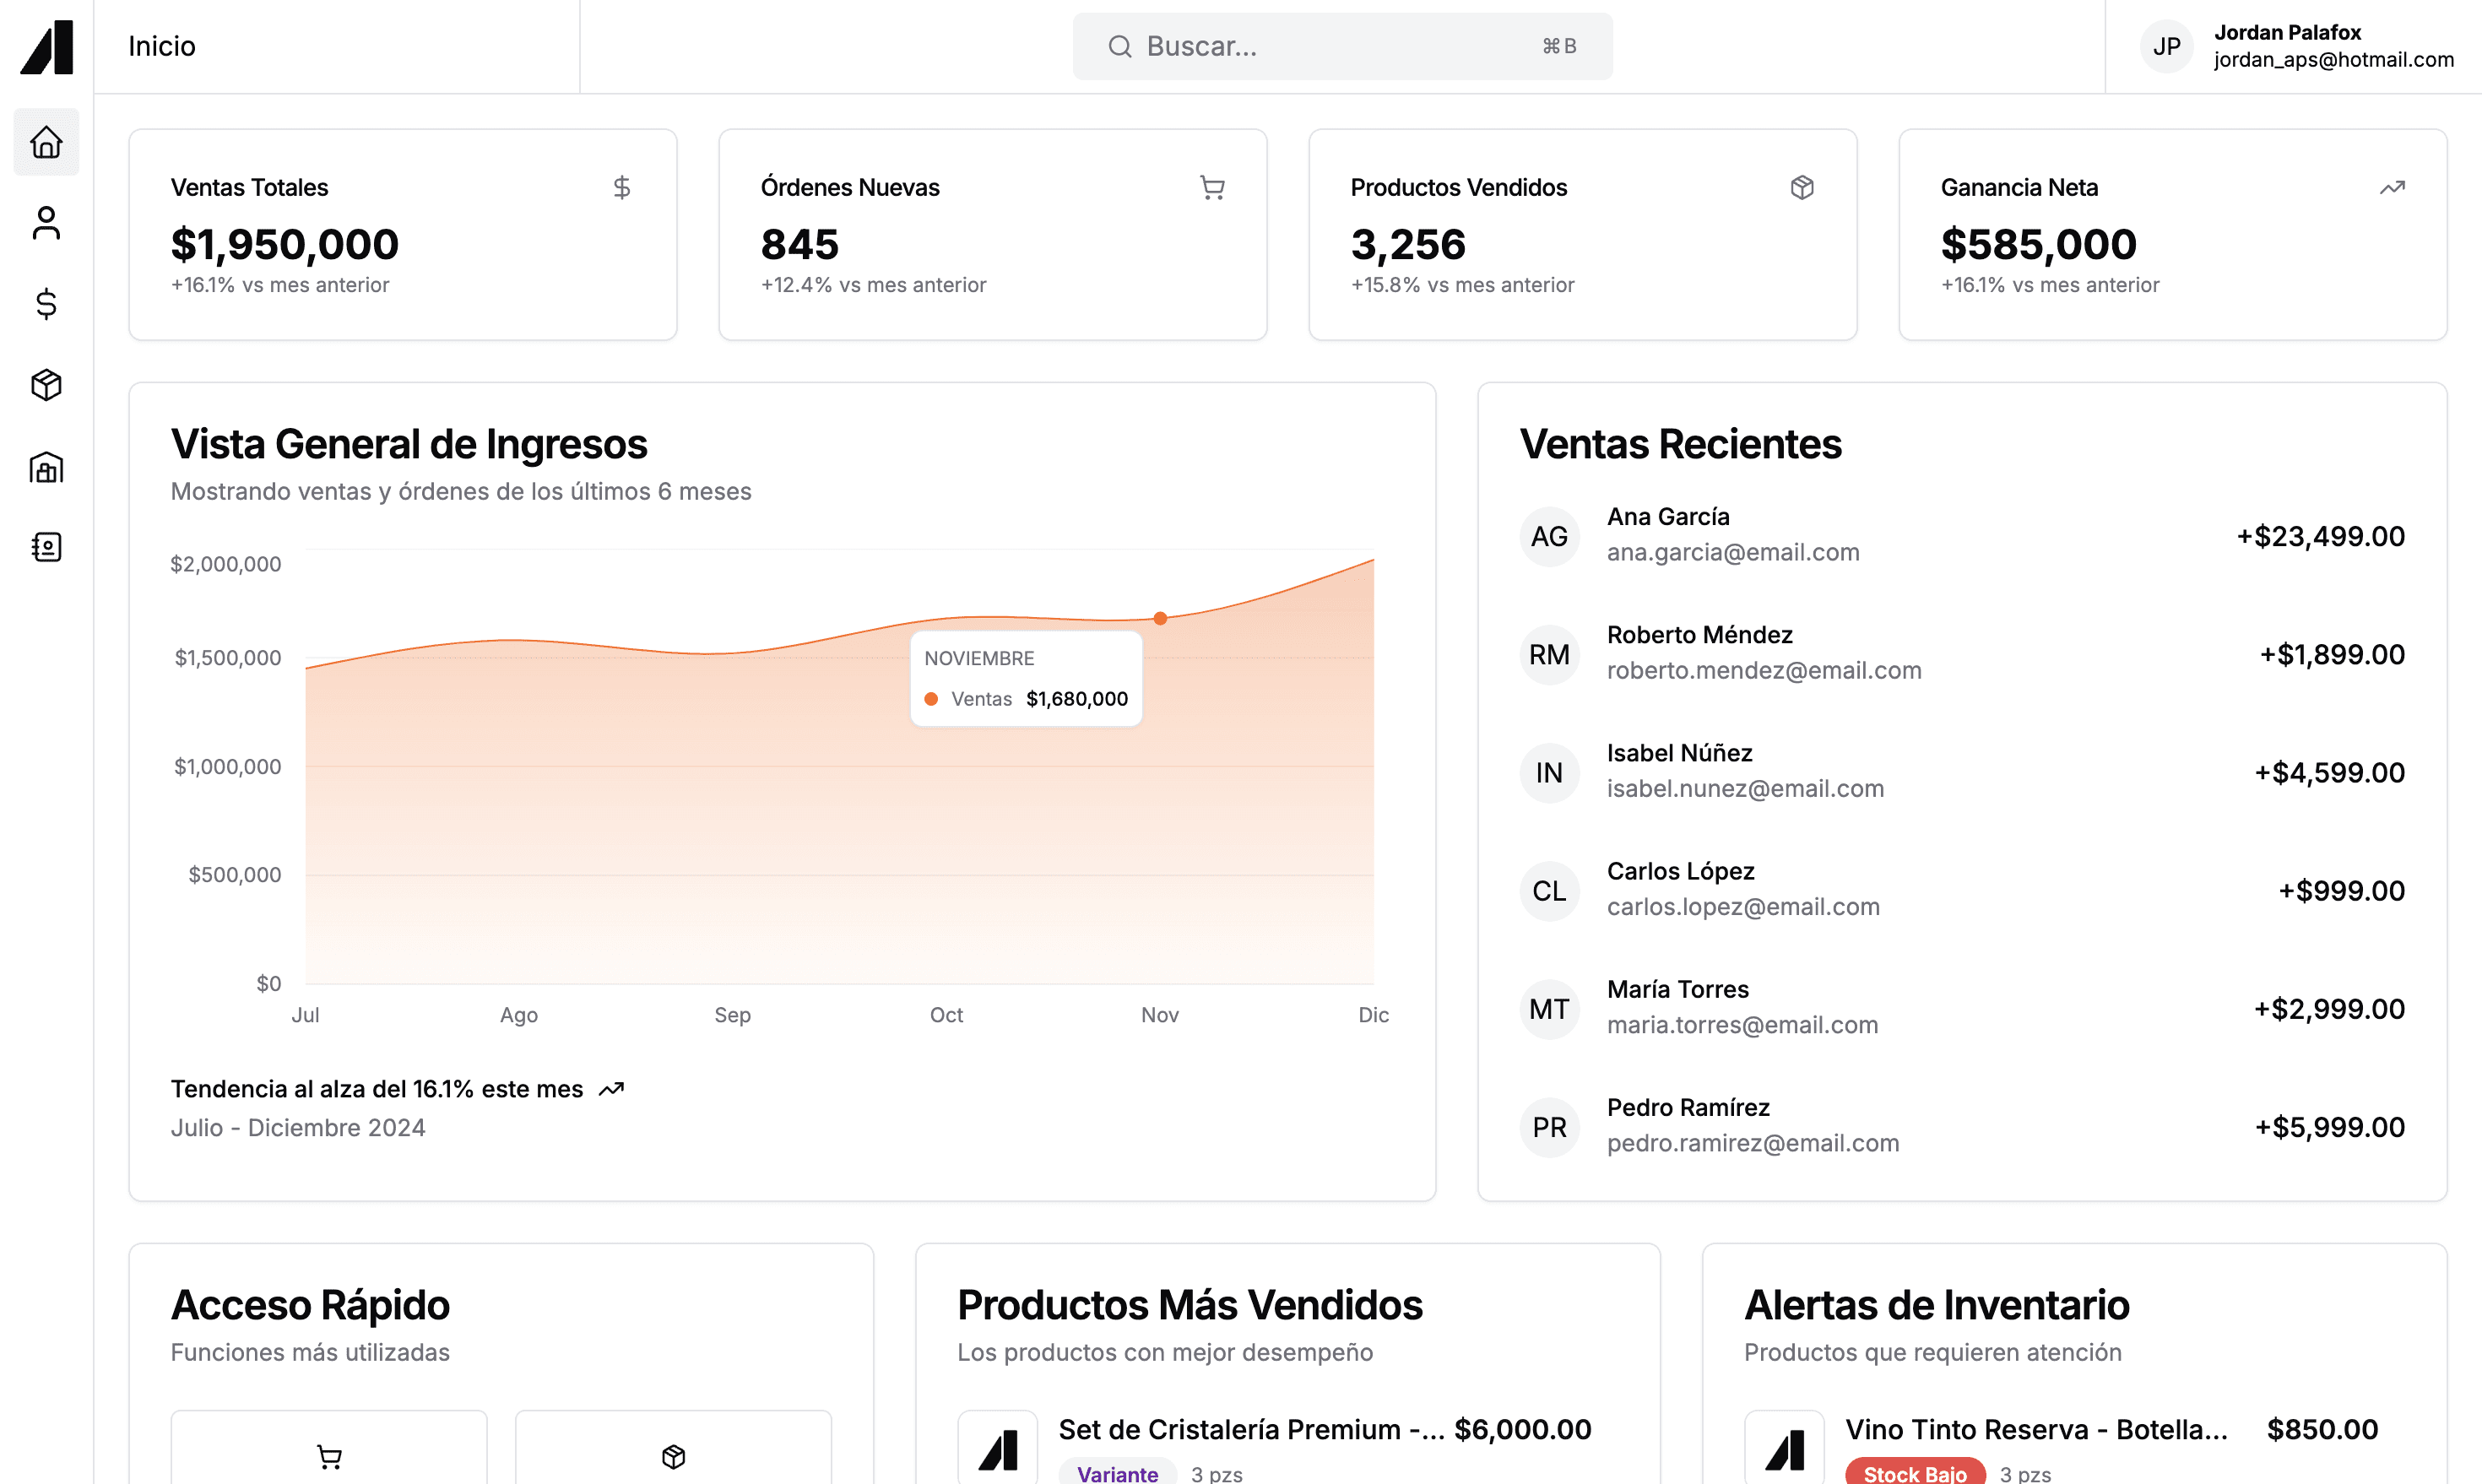This screenshot has height=1484, width=2482.
Task: Click the November data point on chart
Action: coord(1160,618)
